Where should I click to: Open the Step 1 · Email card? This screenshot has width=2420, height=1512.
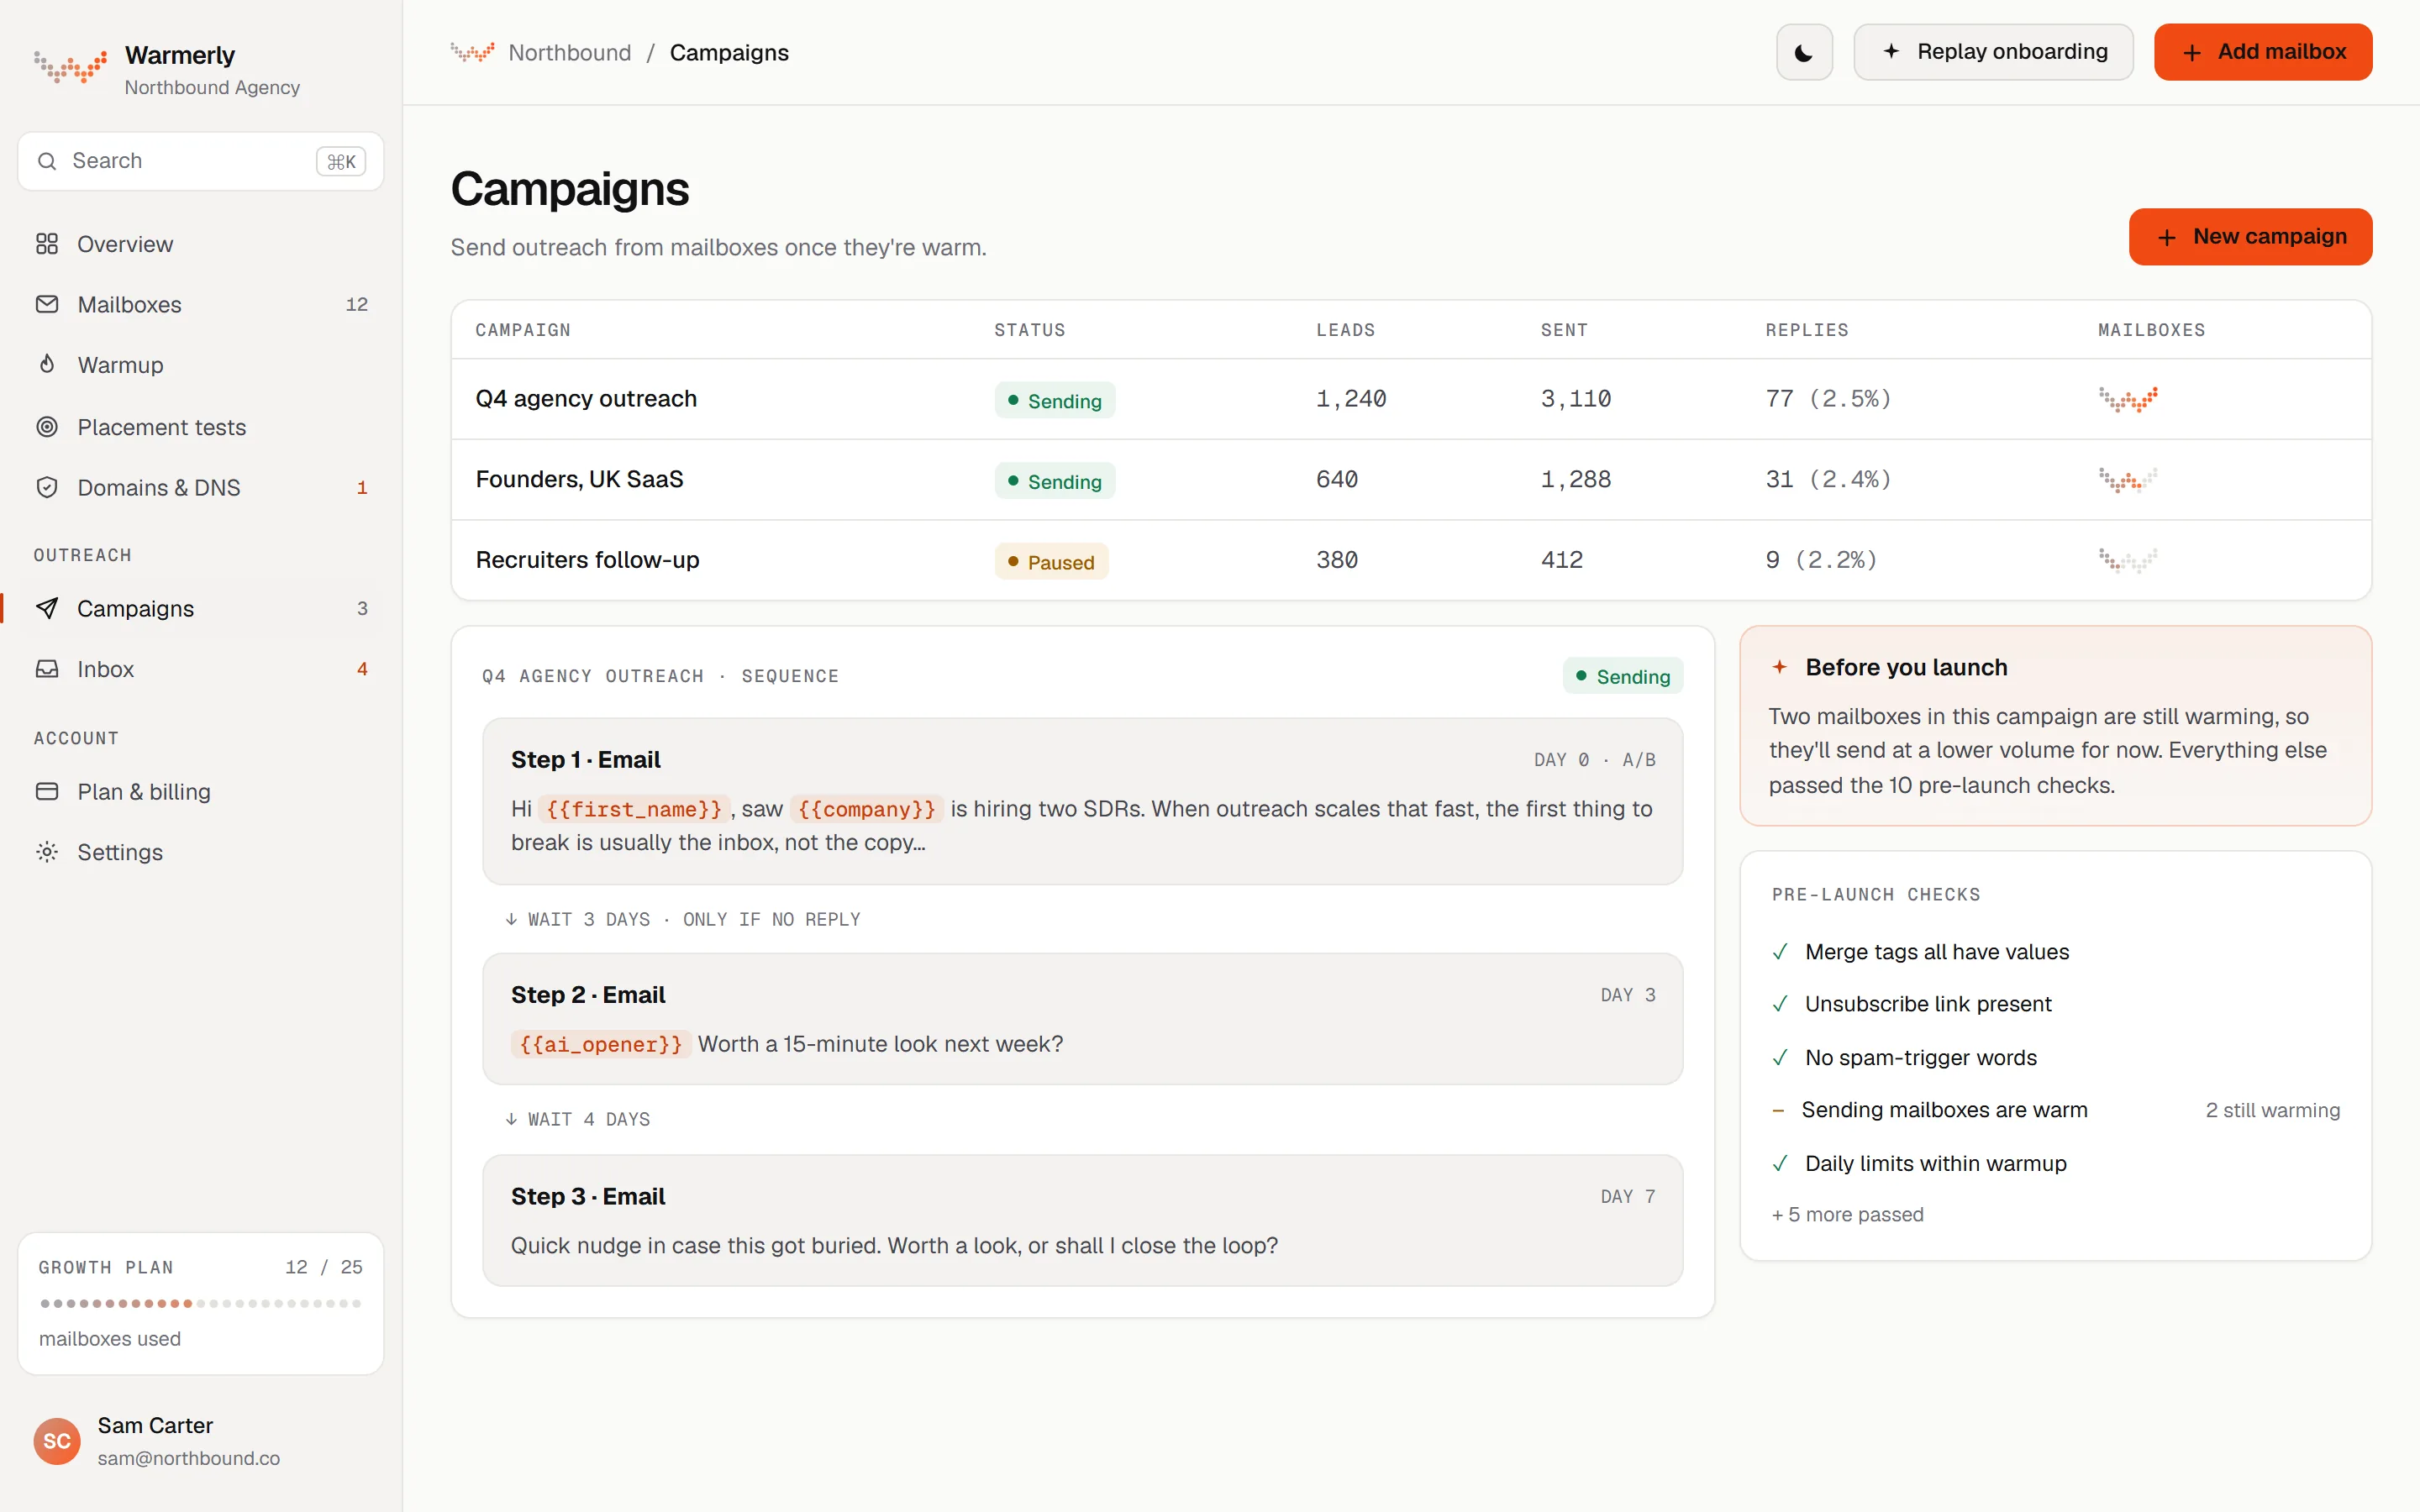[x=1082, y=801]
